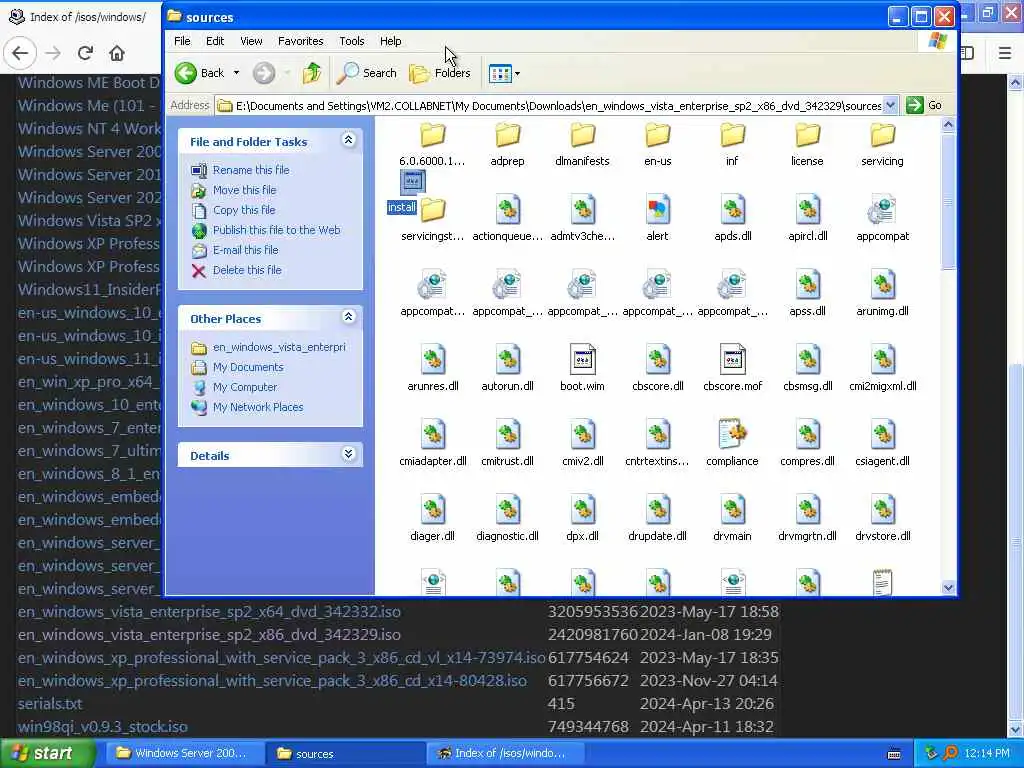Select the dlmanifests folder
Screen dimensions: 1024x768
coord(582,145)
